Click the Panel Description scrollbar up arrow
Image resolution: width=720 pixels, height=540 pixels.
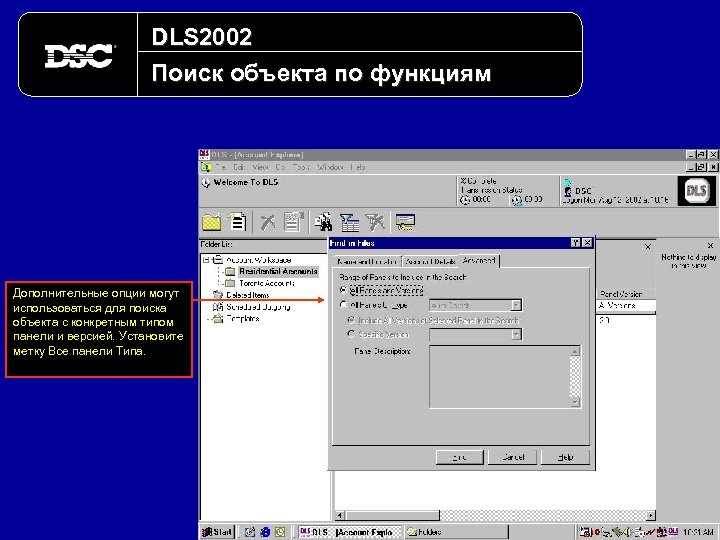pyautogui.click(x=575, y=351)
